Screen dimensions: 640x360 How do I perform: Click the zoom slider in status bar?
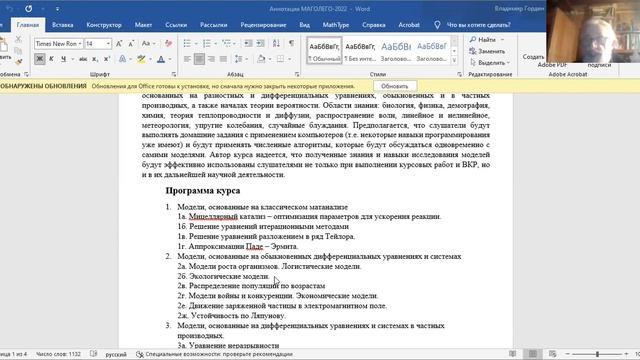(x=597, y=354)
